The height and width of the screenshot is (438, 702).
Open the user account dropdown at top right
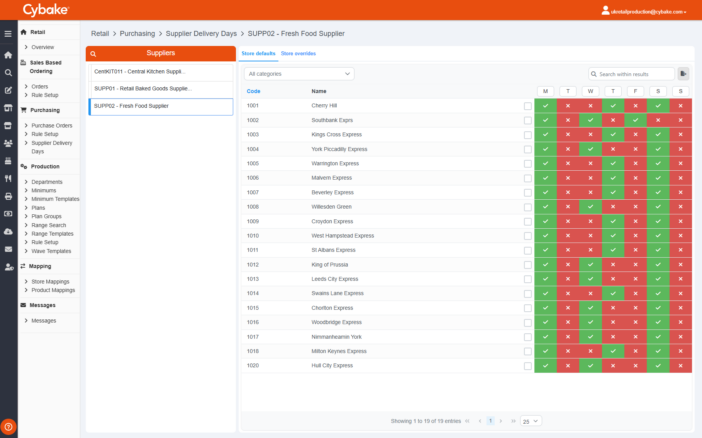click(x=644, y=11)
